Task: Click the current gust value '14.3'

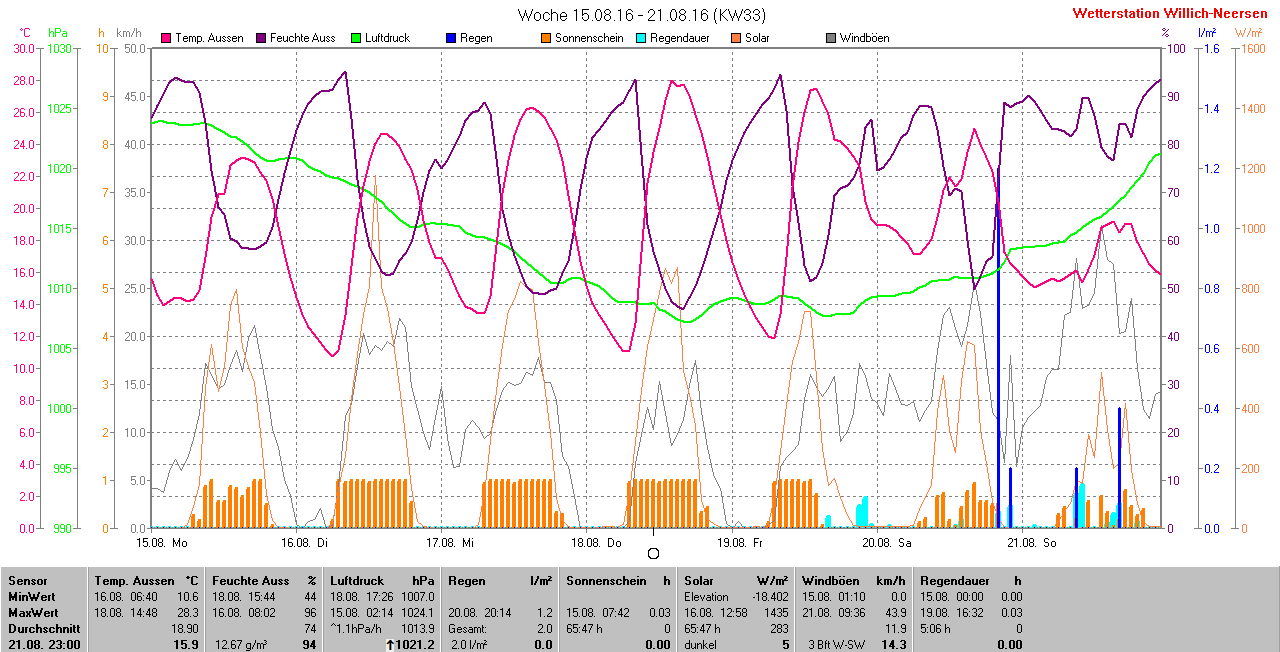Action: tap(893, 645)
